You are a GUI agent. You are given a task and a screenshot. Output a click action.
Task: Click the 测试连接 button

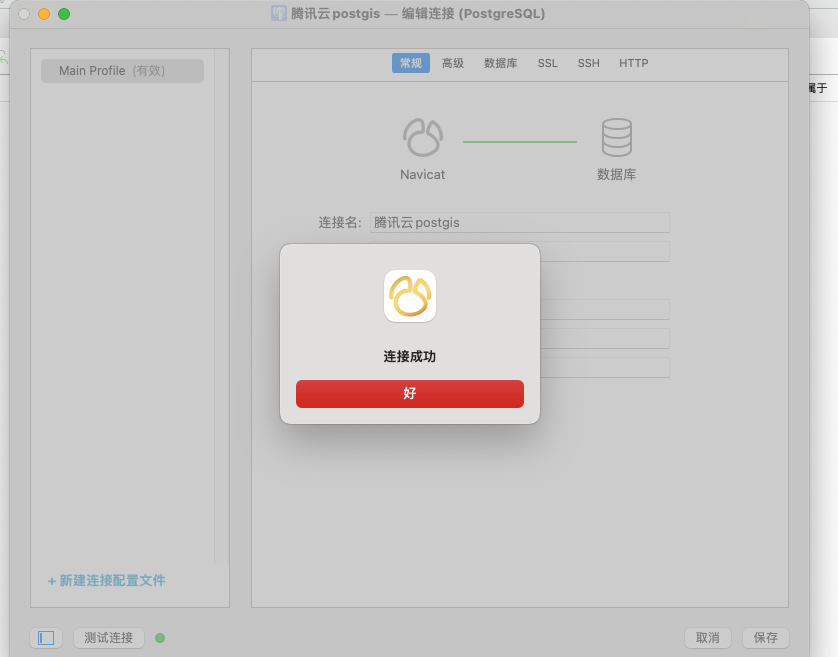(x=108, y=638)
